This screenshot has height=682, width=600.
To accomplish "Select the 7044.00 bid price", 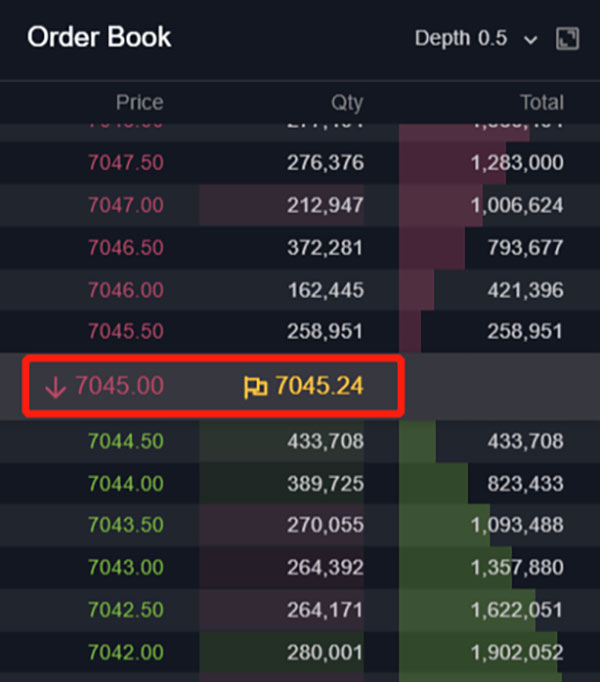I will pyautogui.click(x=125, y=483).
